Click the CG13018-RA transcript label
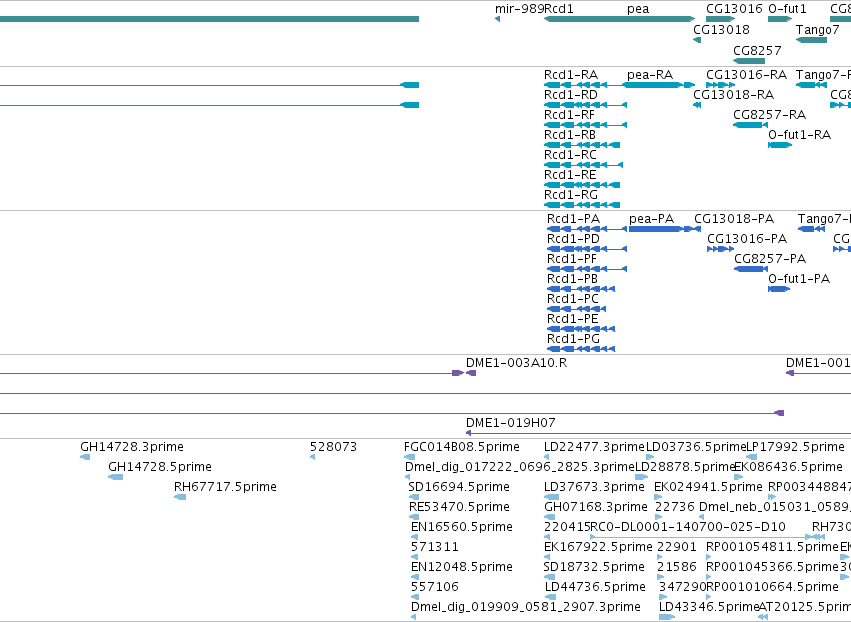The image size is (851, 622). coord(733,95)
